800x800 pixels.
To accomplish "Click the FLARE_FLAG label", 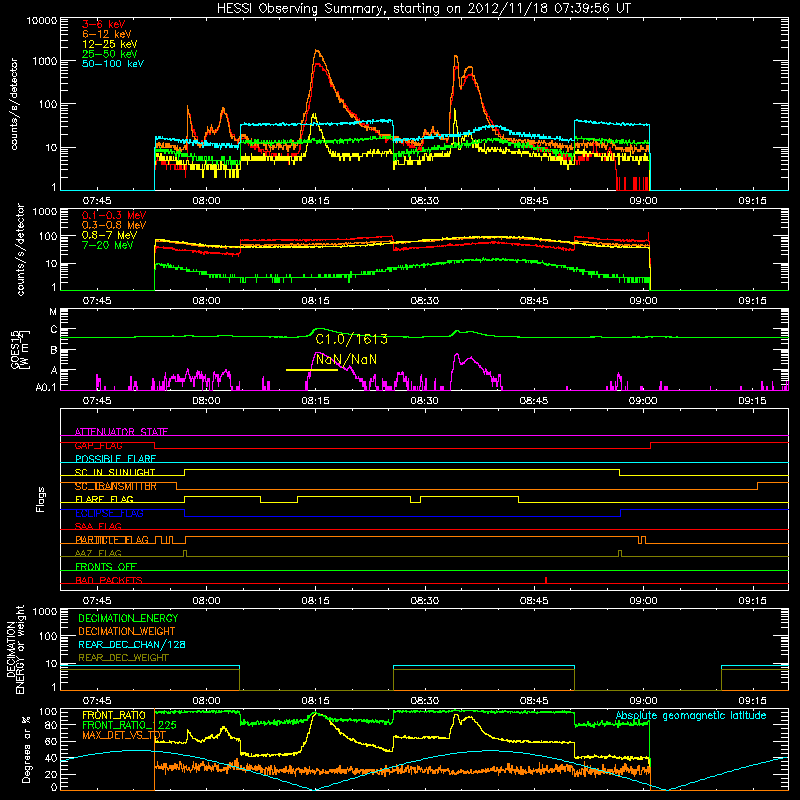I will (x=104, y=499).
